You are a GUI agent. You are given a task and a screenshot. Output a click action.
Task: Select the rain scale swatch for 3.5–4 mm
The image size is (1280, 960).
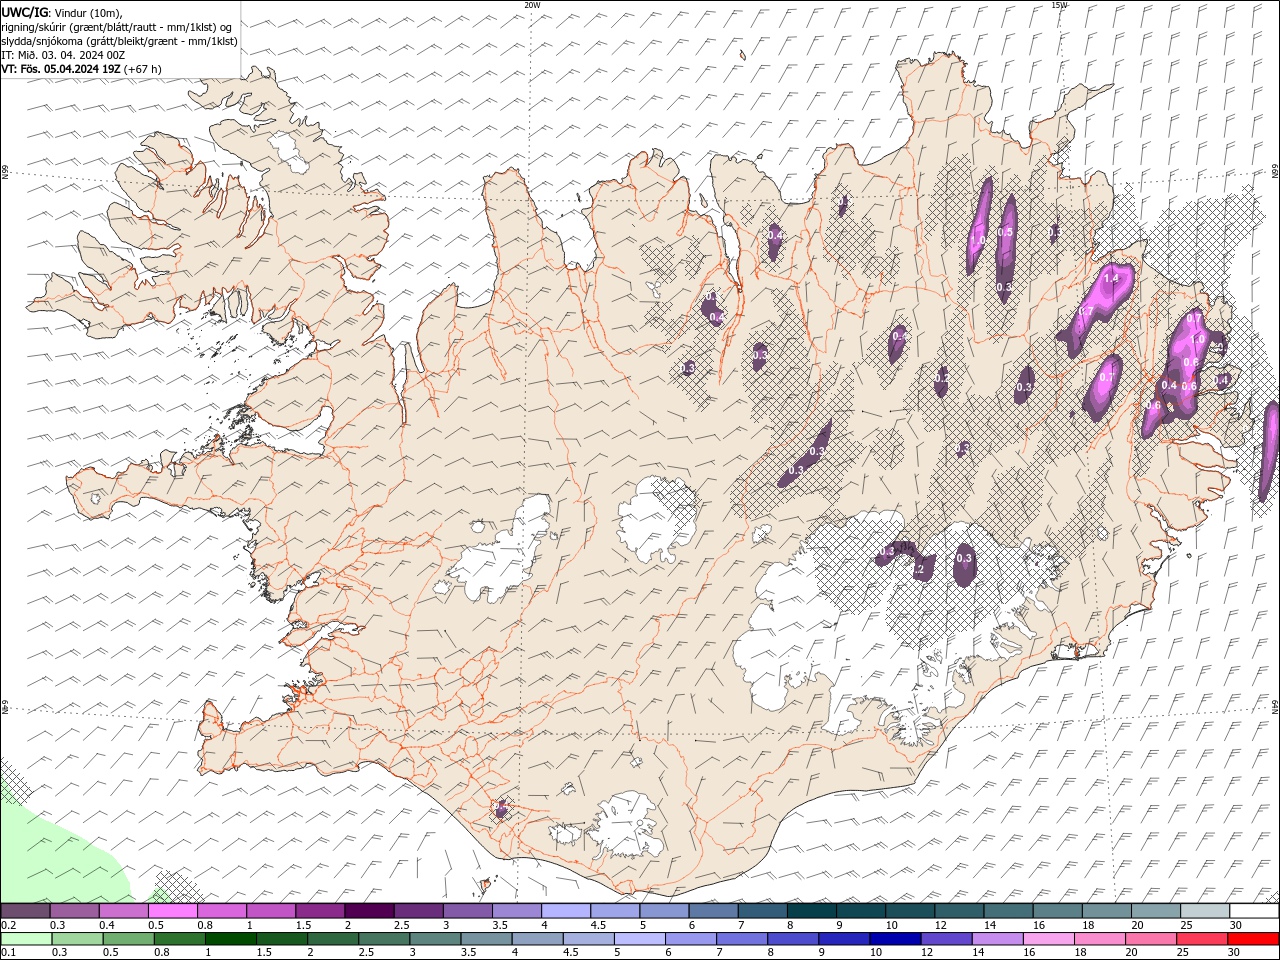[x=486, y=939]
